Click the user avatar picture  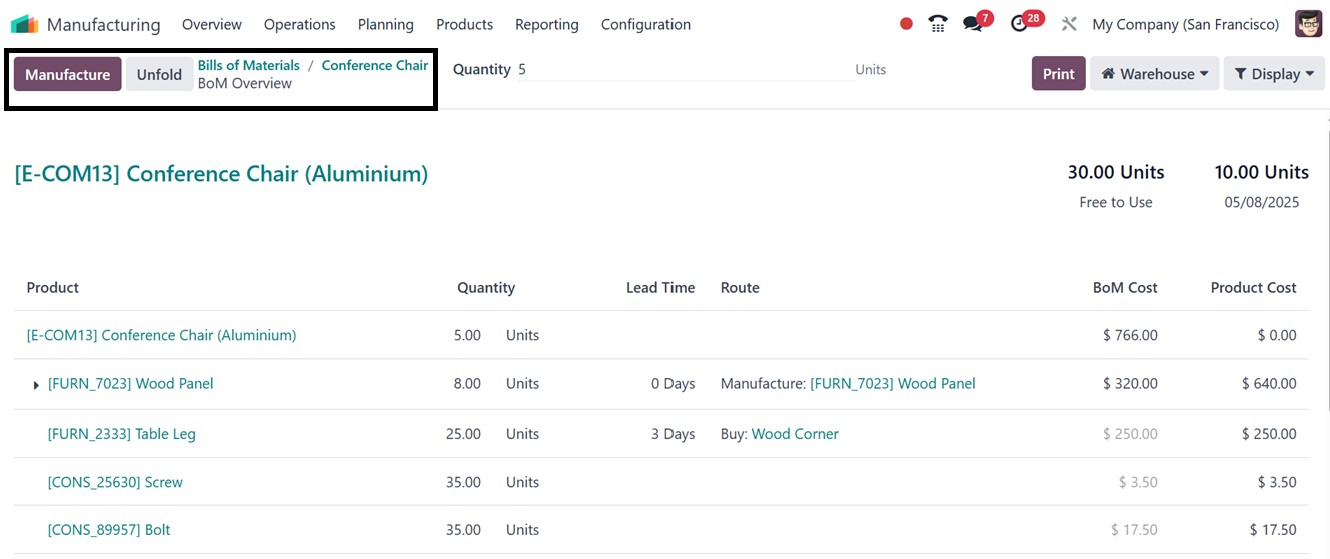pyautogui.click(x=1308, y=24)
